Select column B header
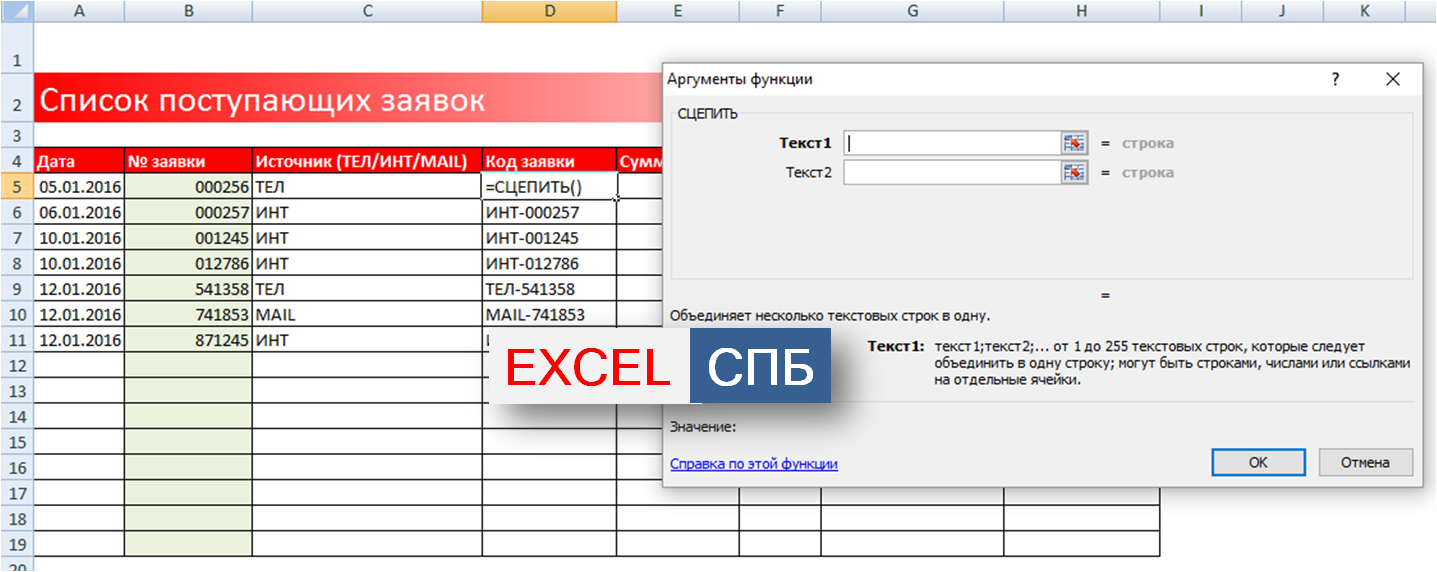The image size is (1437, 572). [x=188, y=11]
